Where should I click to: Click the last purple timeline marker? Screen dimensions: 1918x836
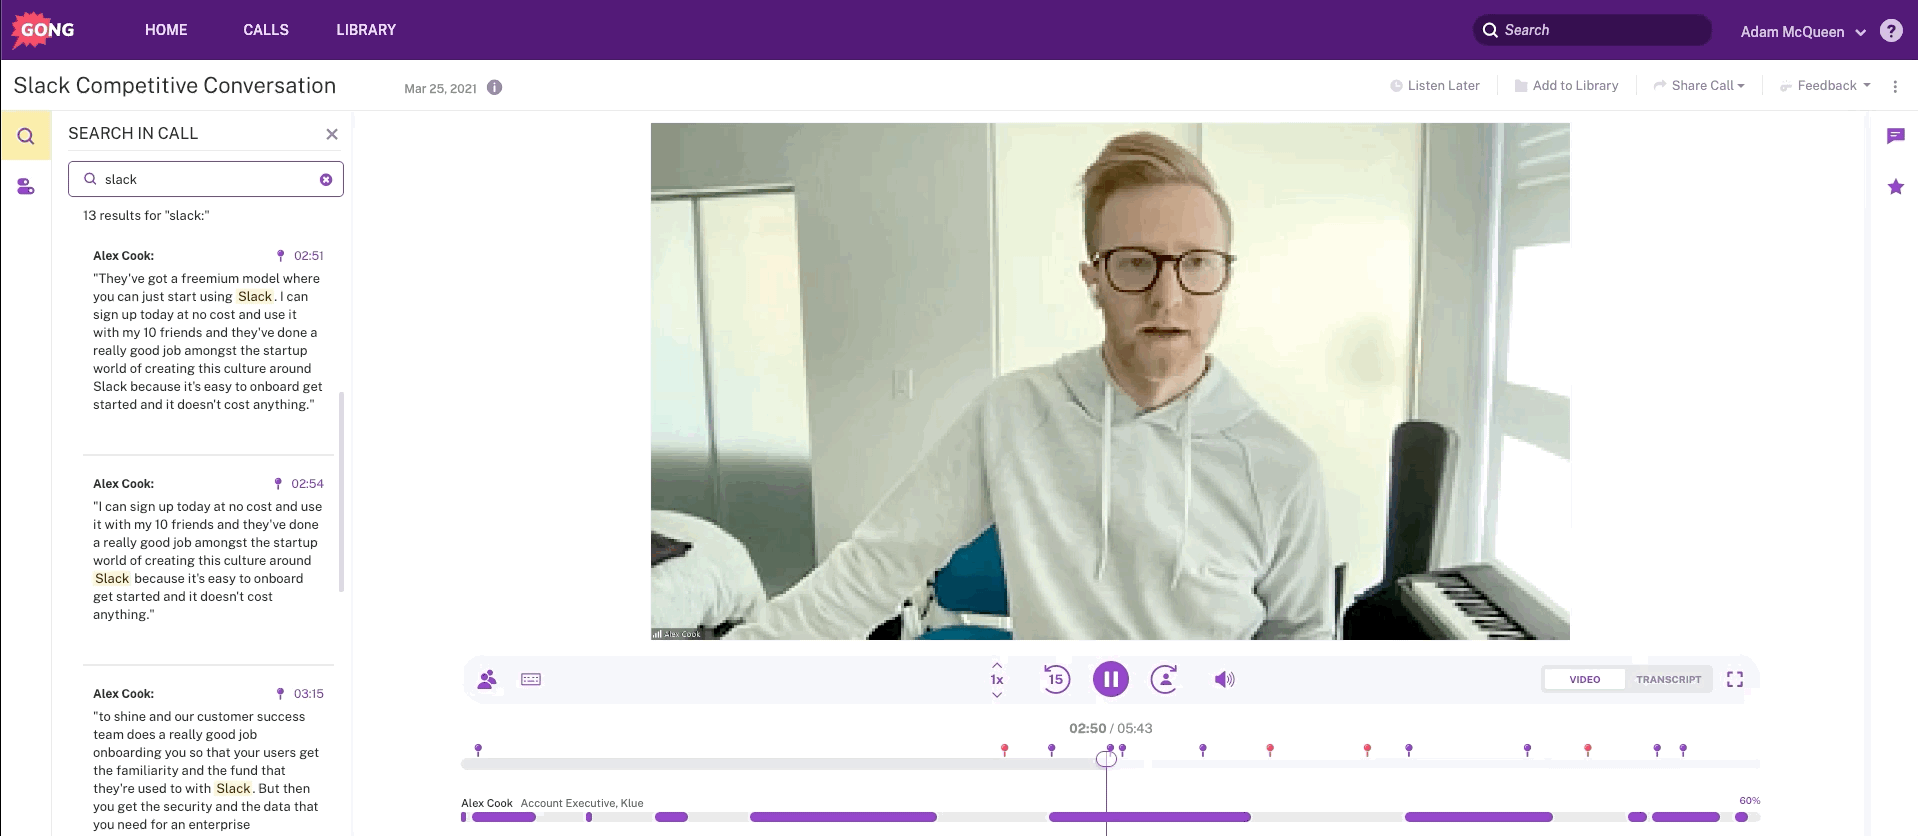1683,749
